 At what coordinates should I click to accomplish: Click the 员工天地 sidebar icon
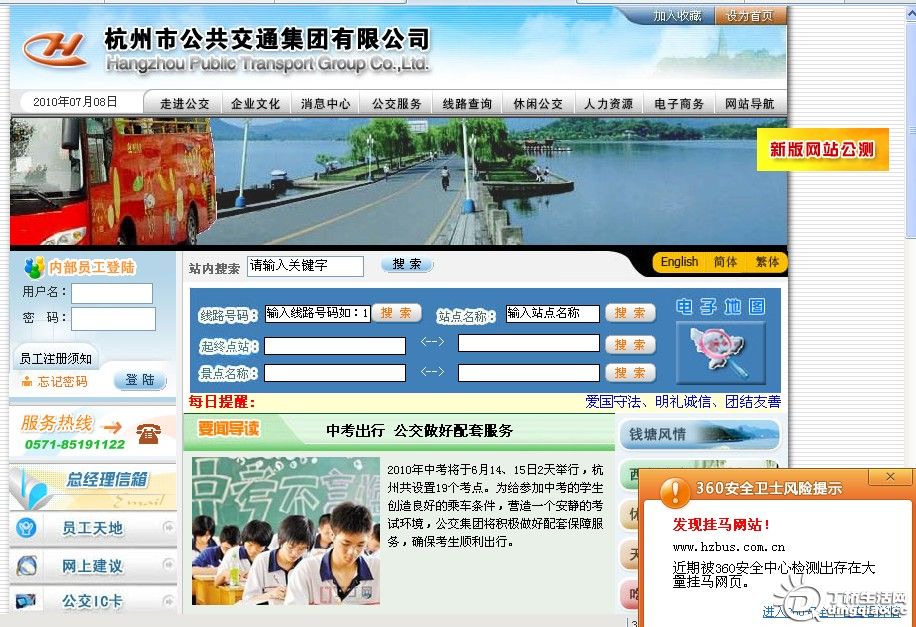(x=27, y=528)
